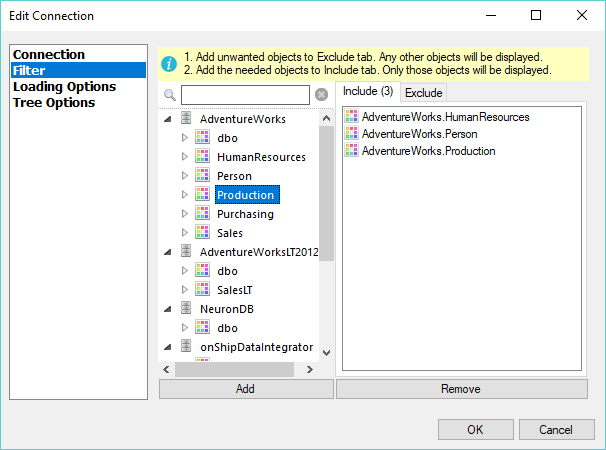This screenshot has width=606, height=450.
Task: Select the NeuronDB database label
Action: tap(227, 309)
